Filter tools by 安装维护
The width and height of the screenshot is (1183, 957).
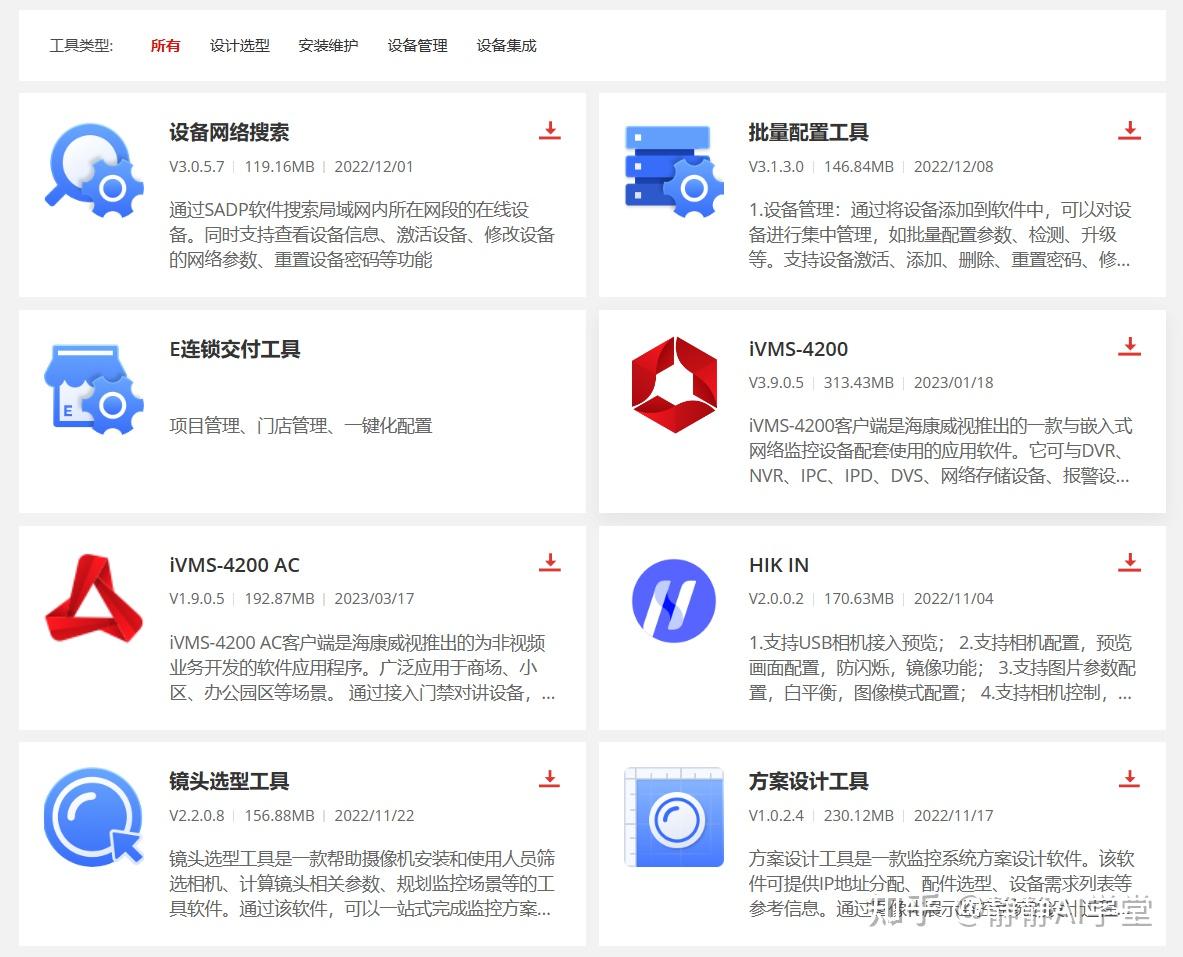[328, 45]
